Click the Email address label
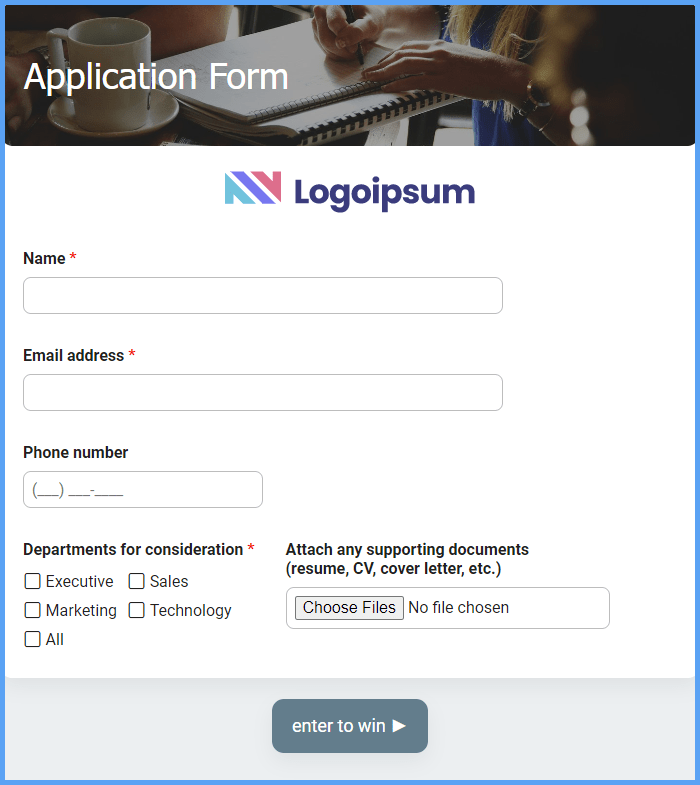The width and height of the screenshot is (700, 785). pyautogui.click(x=74, y=355)
